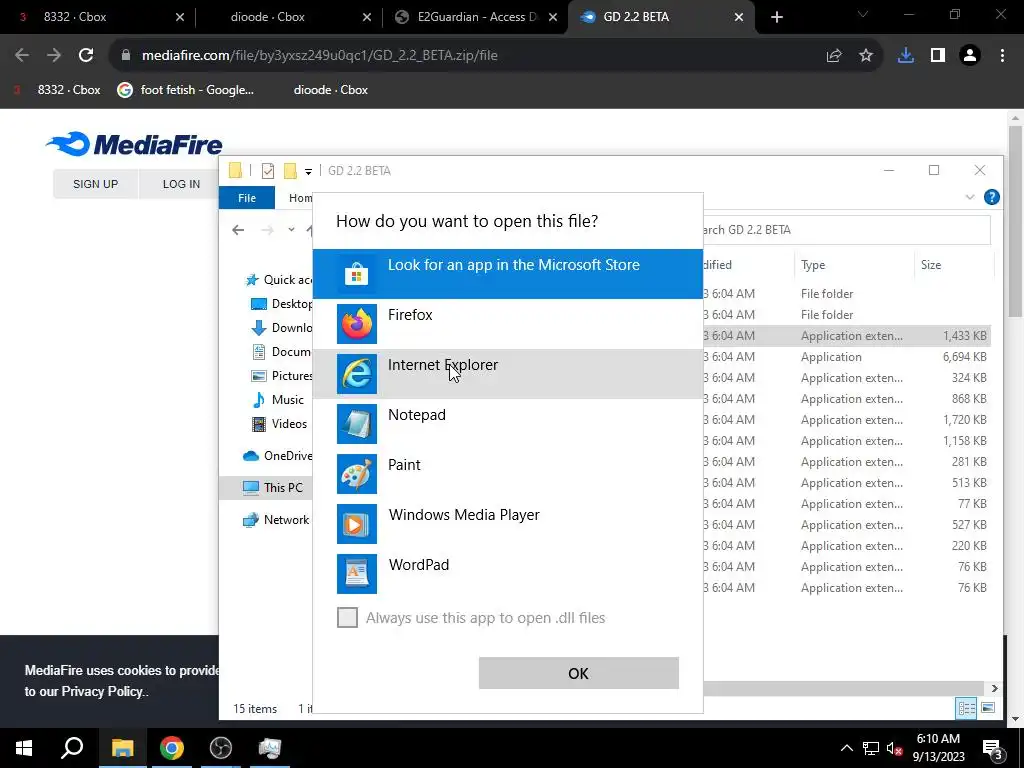The width and height of the screenshot is (1024, 768).
Task: Open Desktop in navigation pane
Action: [x=282, y=304]
